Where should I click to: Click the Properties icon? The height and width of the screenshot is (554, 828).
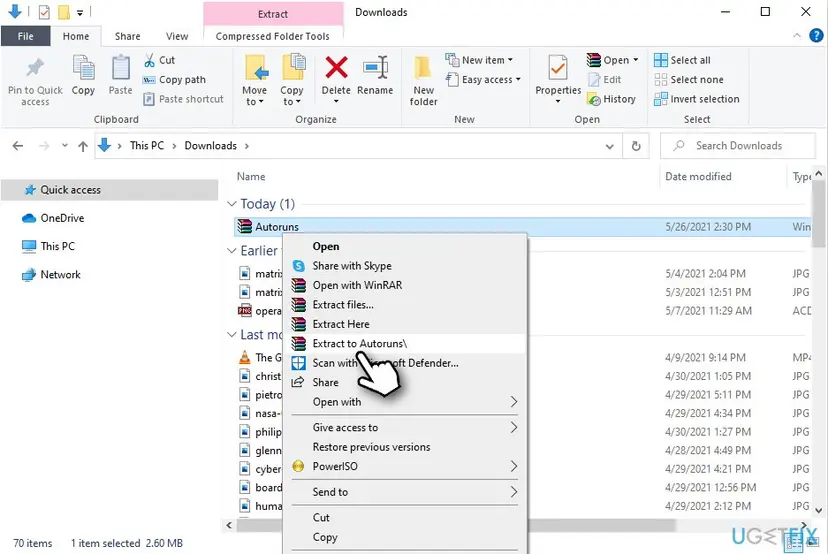[558, 68]
